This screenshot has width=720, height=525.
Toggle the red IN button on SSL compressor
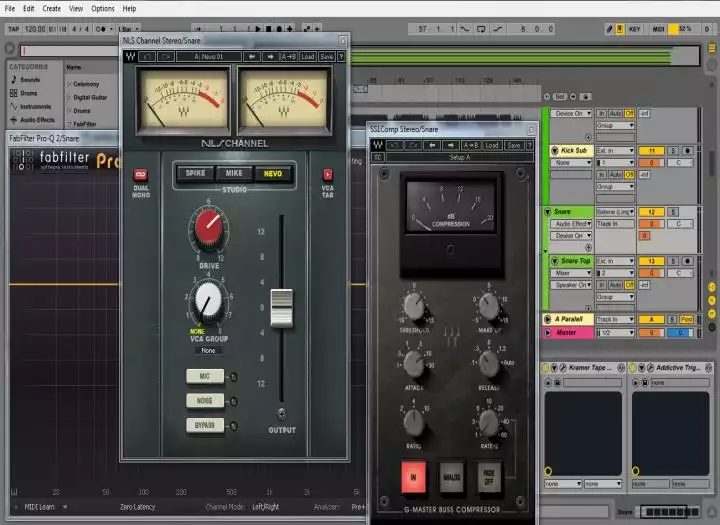click(x=413, y=477)
